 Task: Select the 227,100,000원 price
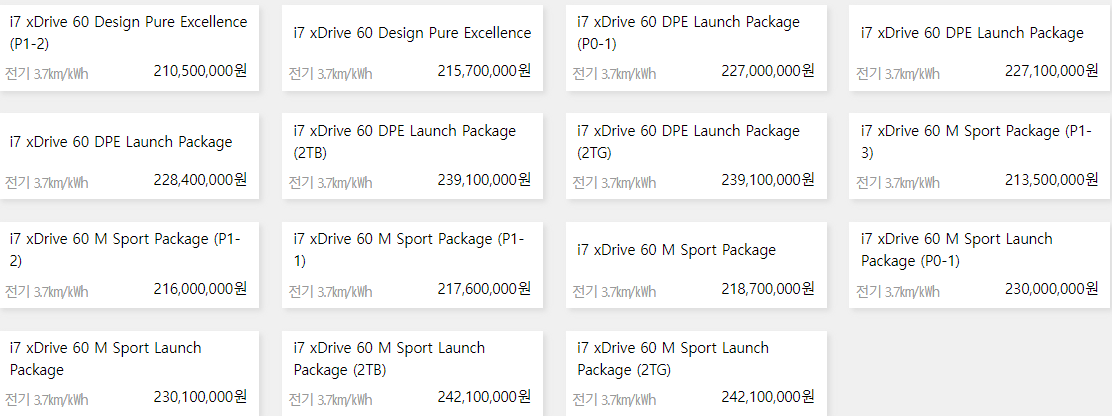tap(1052, 71)
